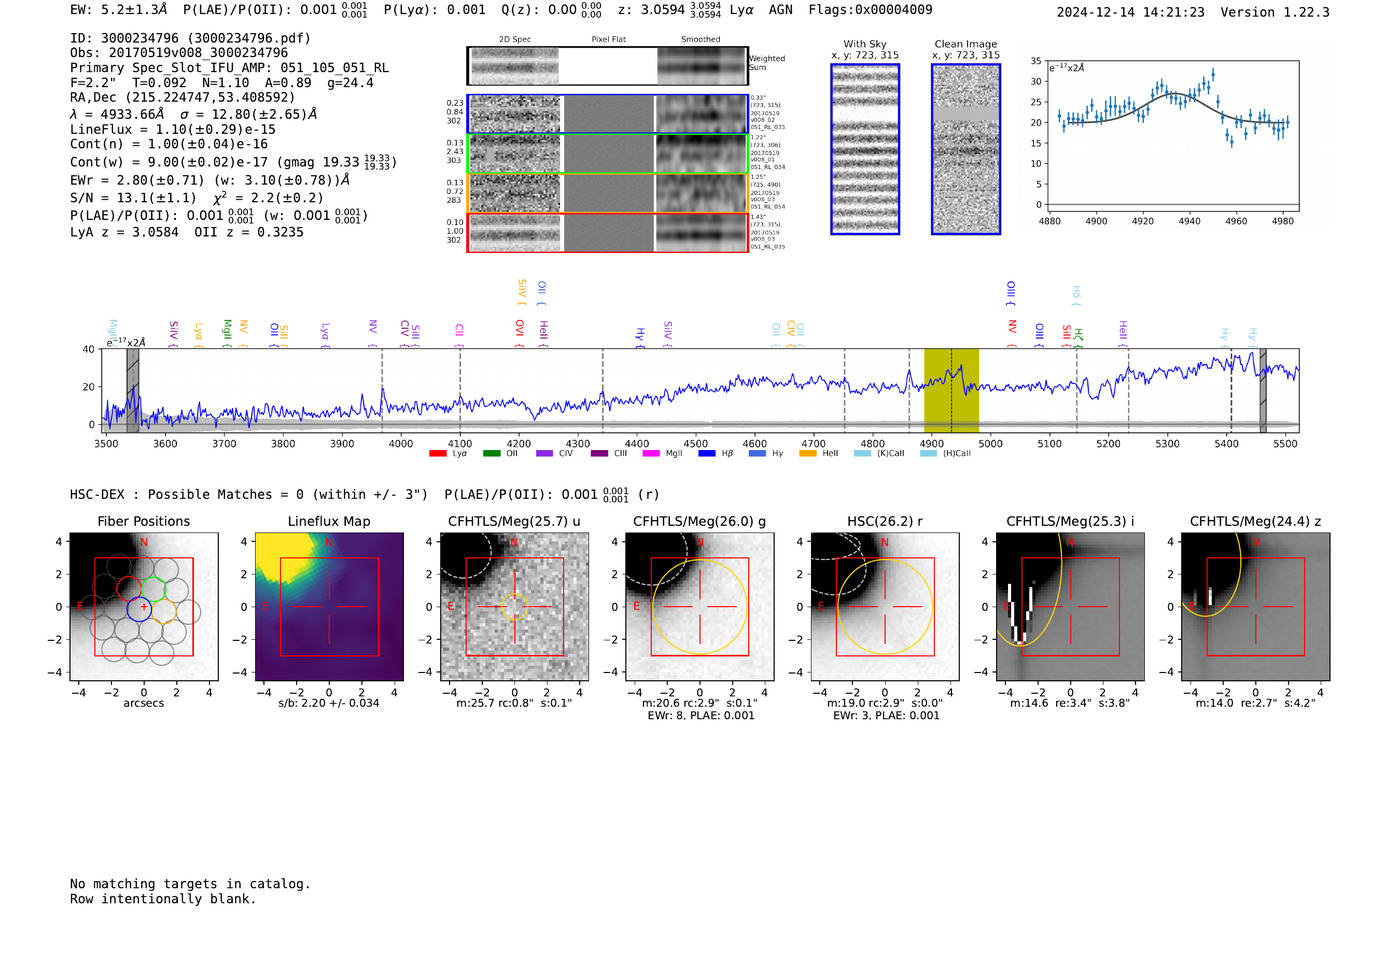The width and height of the screenshot is (1400, 953).
Task: Select the (K)CaII legend swatch
Action: point(862,454)
